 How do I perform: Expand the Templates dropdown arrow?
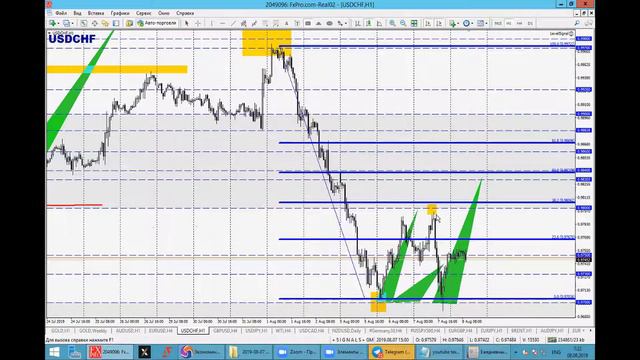(487, 23)
